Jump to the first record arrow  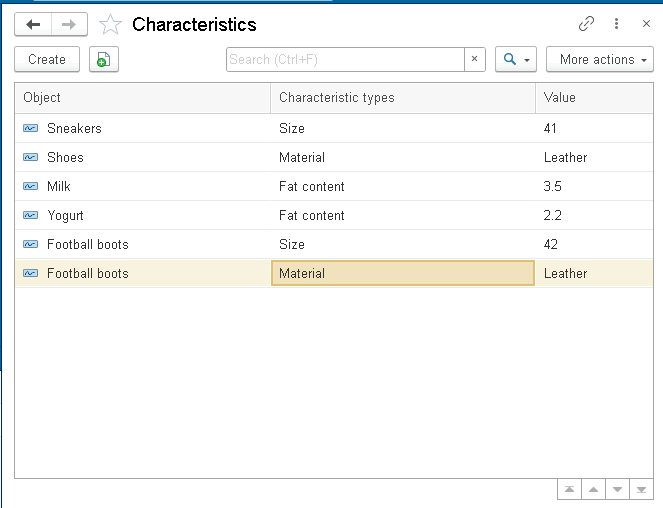569,489
